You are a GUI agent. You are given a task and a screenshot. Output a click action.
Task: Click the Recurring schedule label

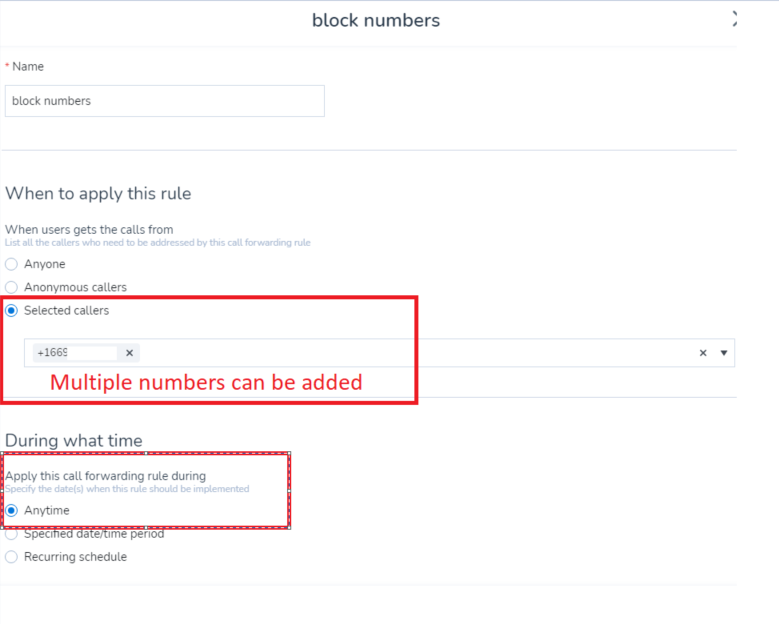tap(75, 557)
